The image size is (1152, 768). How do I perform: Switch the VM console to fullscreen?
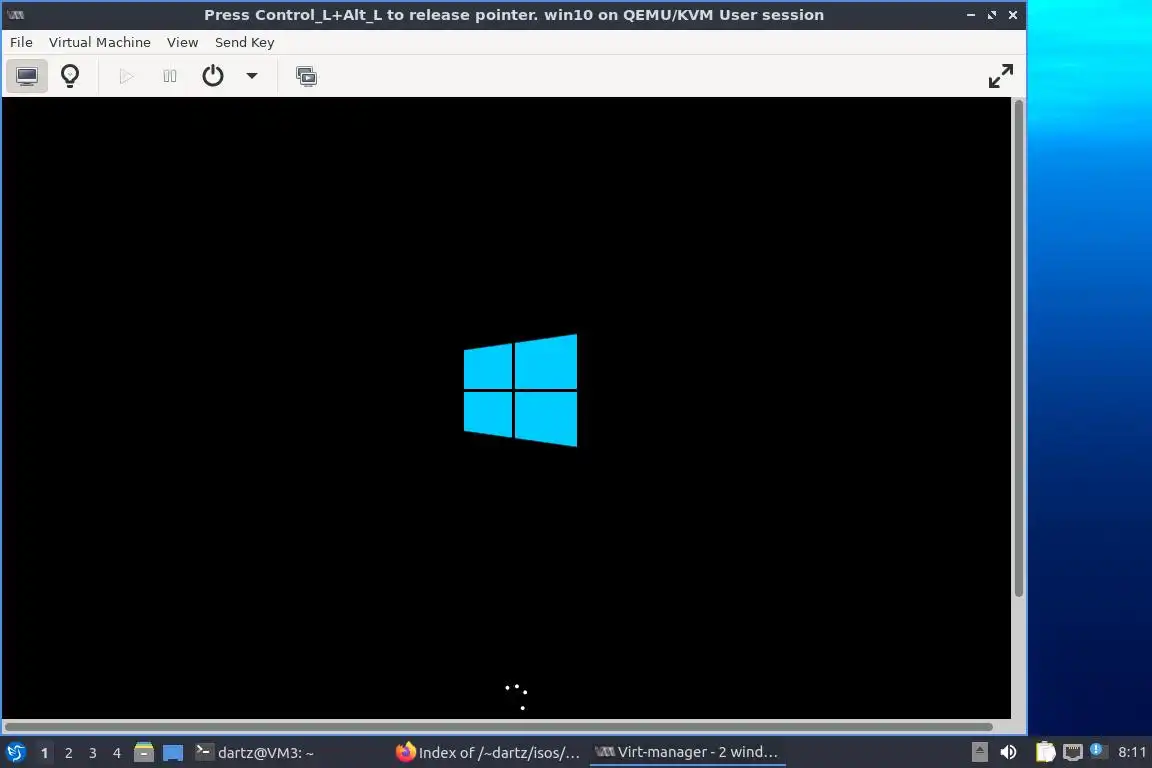1001,76
